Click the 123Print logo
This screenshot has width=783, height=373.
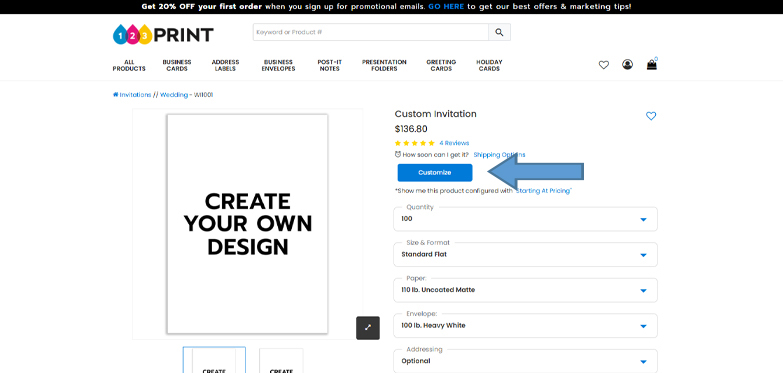[163, 34]
